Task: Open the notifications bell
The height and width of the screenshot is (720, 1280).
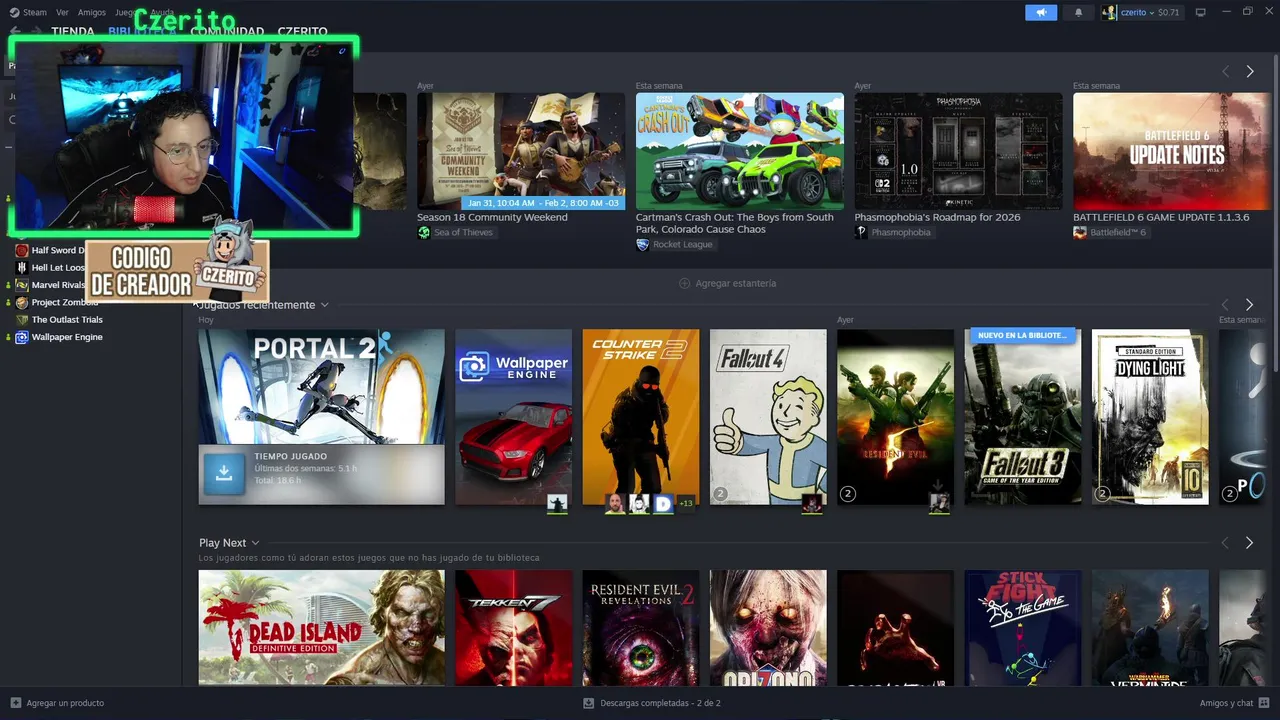Action: [1078, 12]
